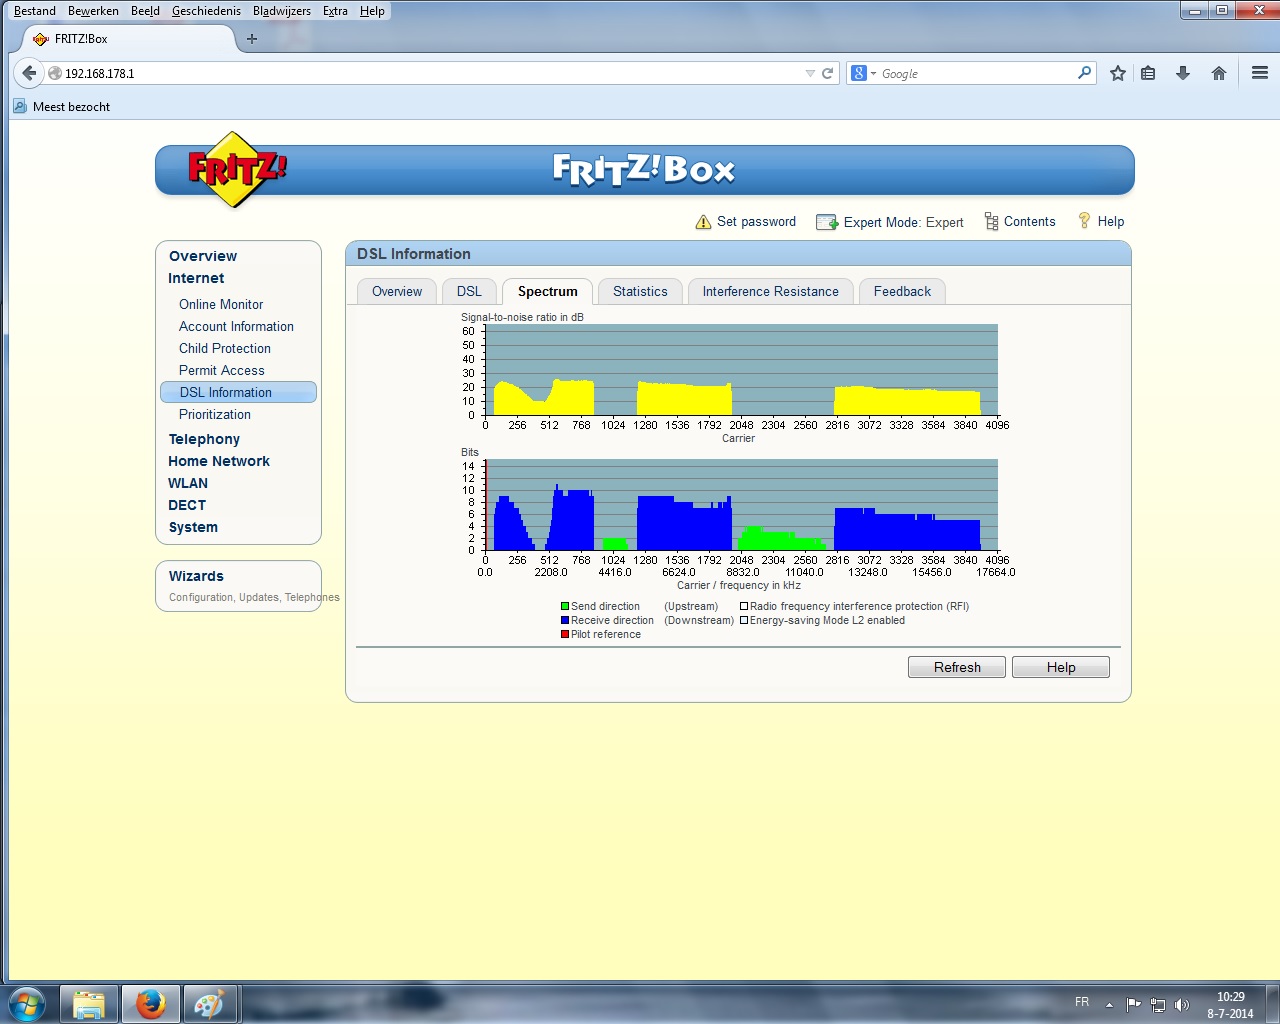Expand the URL bar history dropdown
Screen dimensions: 1280x1024
pyautogui.click(x=810, y=73)
